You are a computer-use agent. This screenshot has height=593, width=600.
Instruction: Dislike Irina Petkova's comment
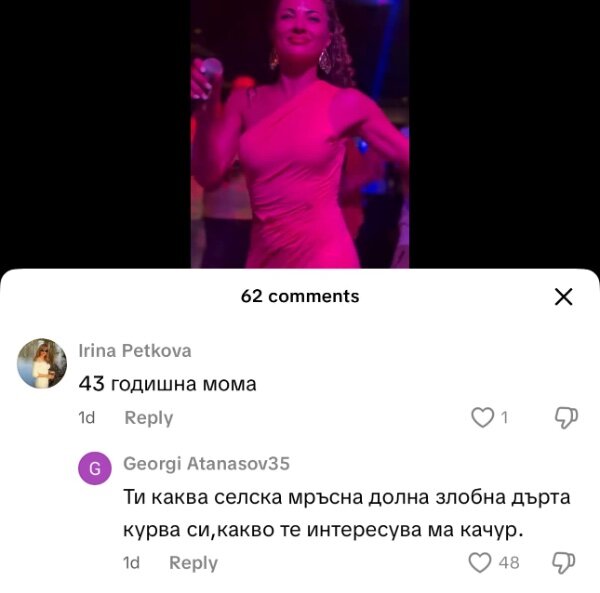pyautogui.click(x=566, y=417)
